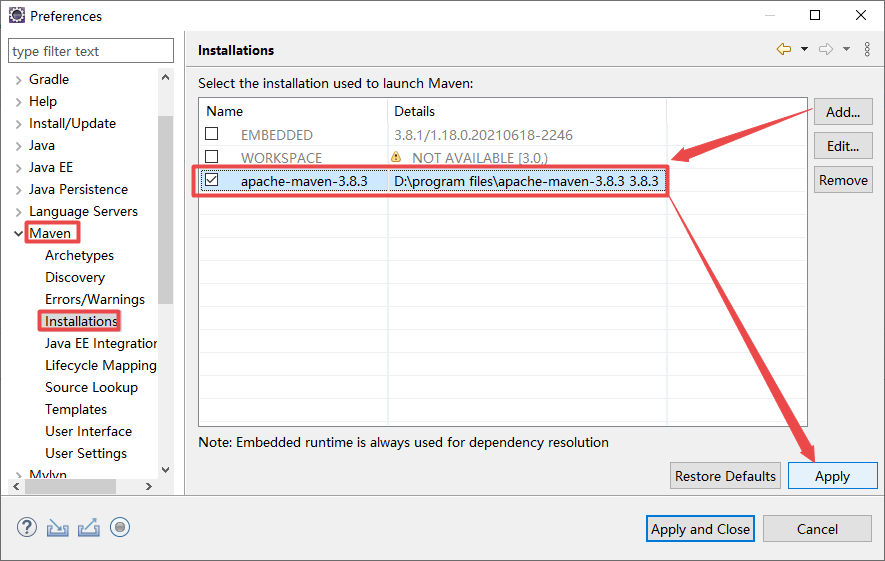Click the vertical scrollbar thumb in tree
This screenshot has width=885, height=561.
(x=165, y=209)
